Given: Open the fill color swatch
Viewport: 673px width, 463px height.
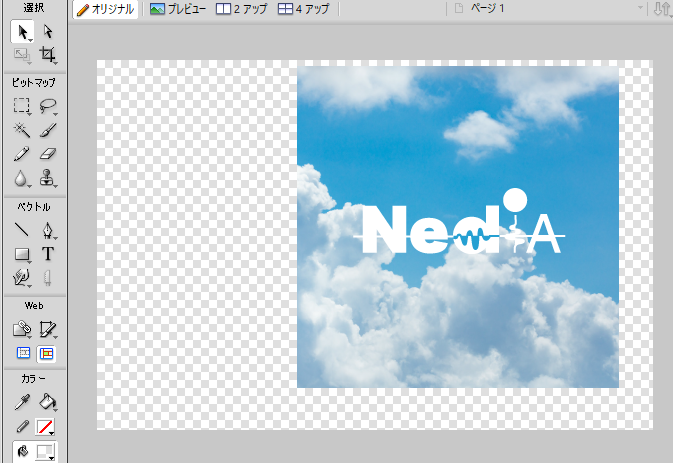Looking at the screenshot, I should coord(45,452).
